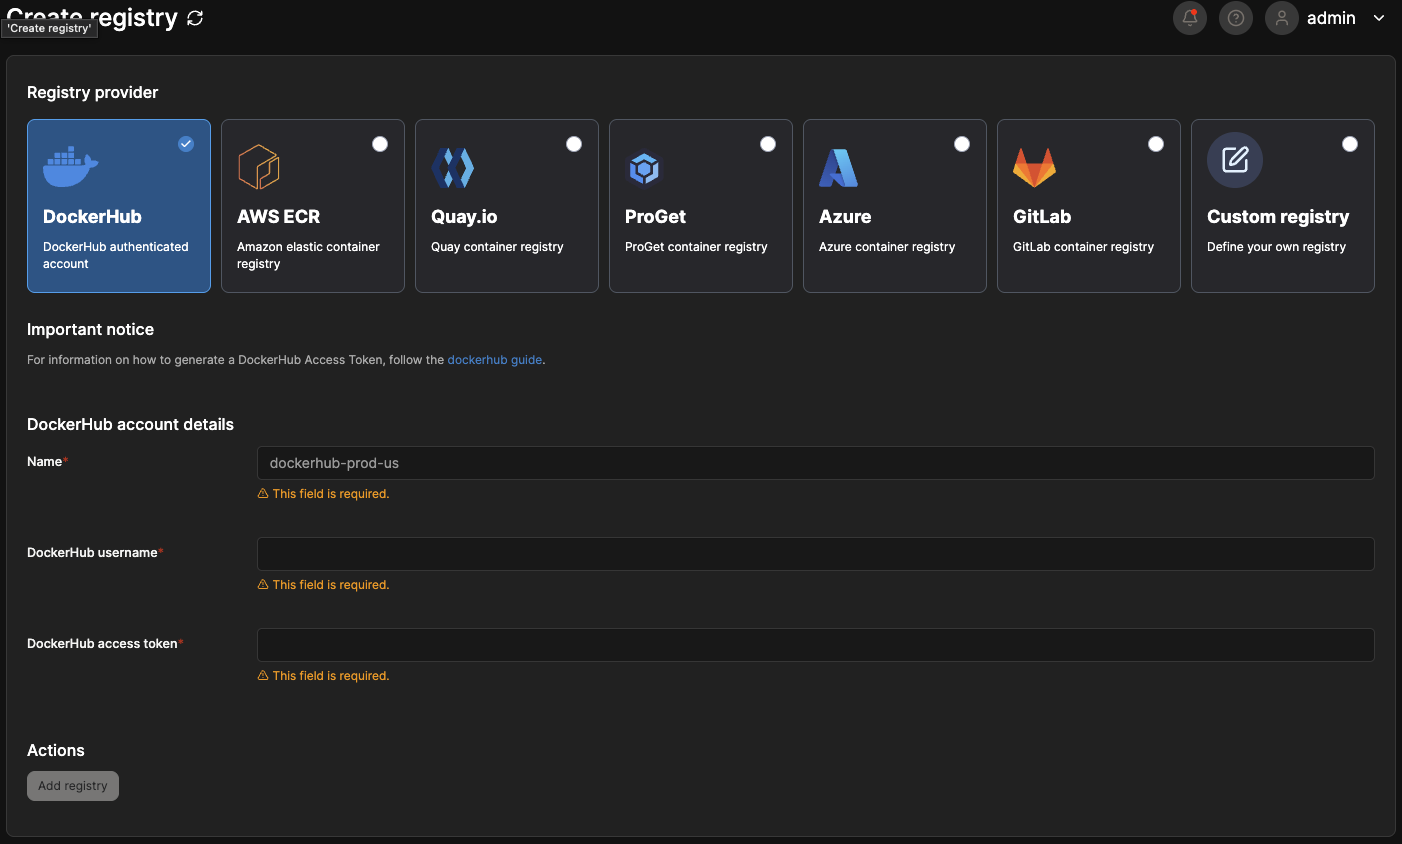Click the 'DockerHub username' label
1402x844 pixels.
(92, 553)
